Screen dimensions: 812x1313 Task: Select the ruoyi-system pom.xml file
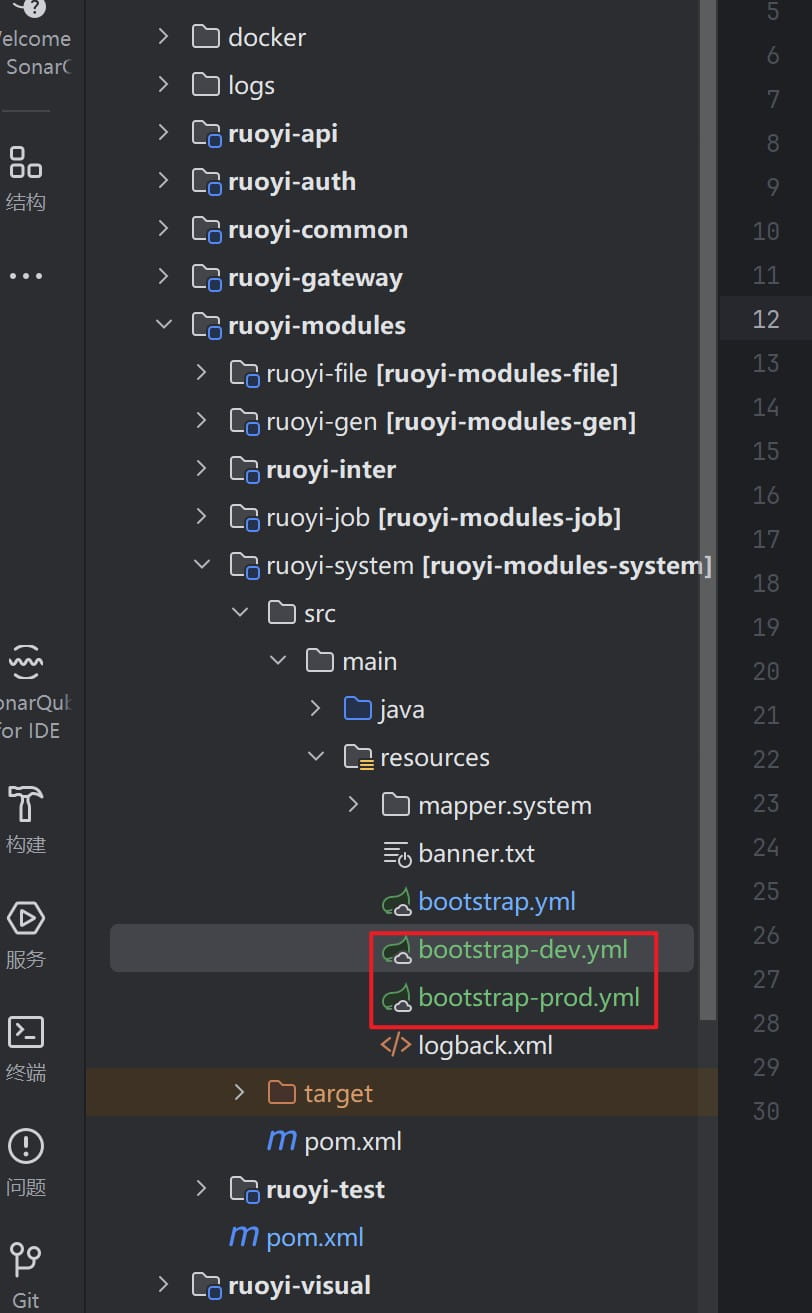click(352, 1141)
